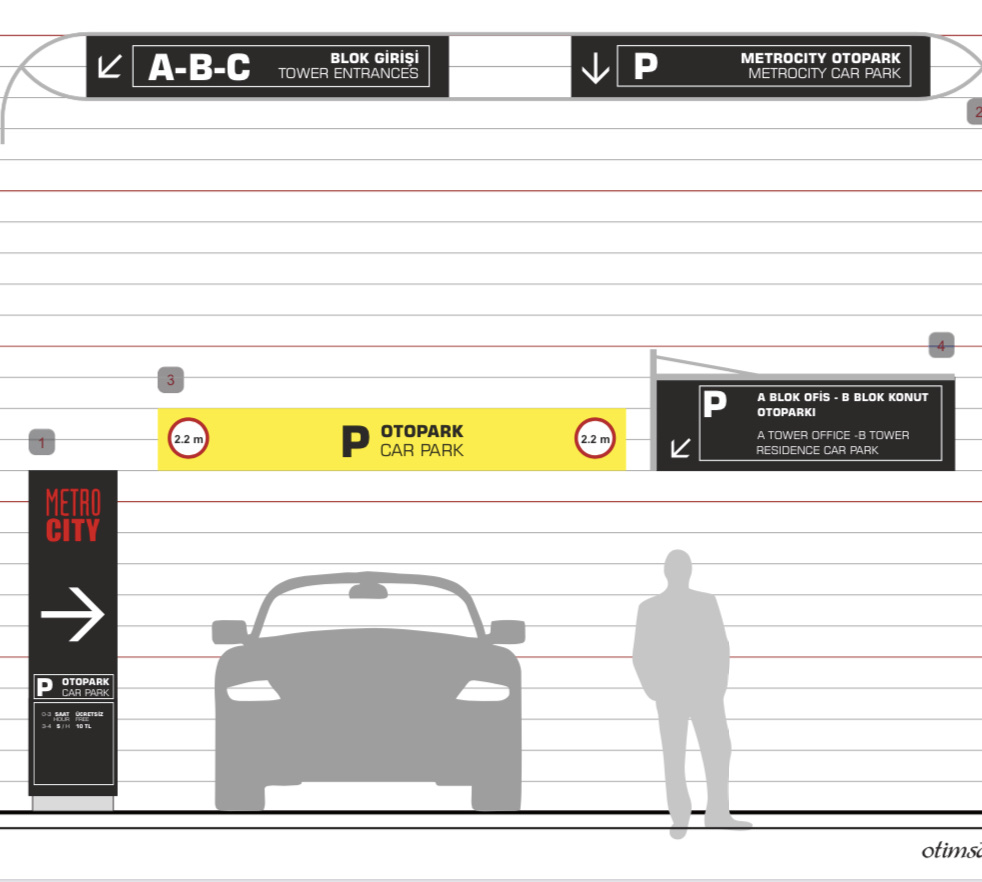This screenshot has height=882, width=982.
Task: Click the white right arrow on Metro City totem
Action: (x=73, y=614)
